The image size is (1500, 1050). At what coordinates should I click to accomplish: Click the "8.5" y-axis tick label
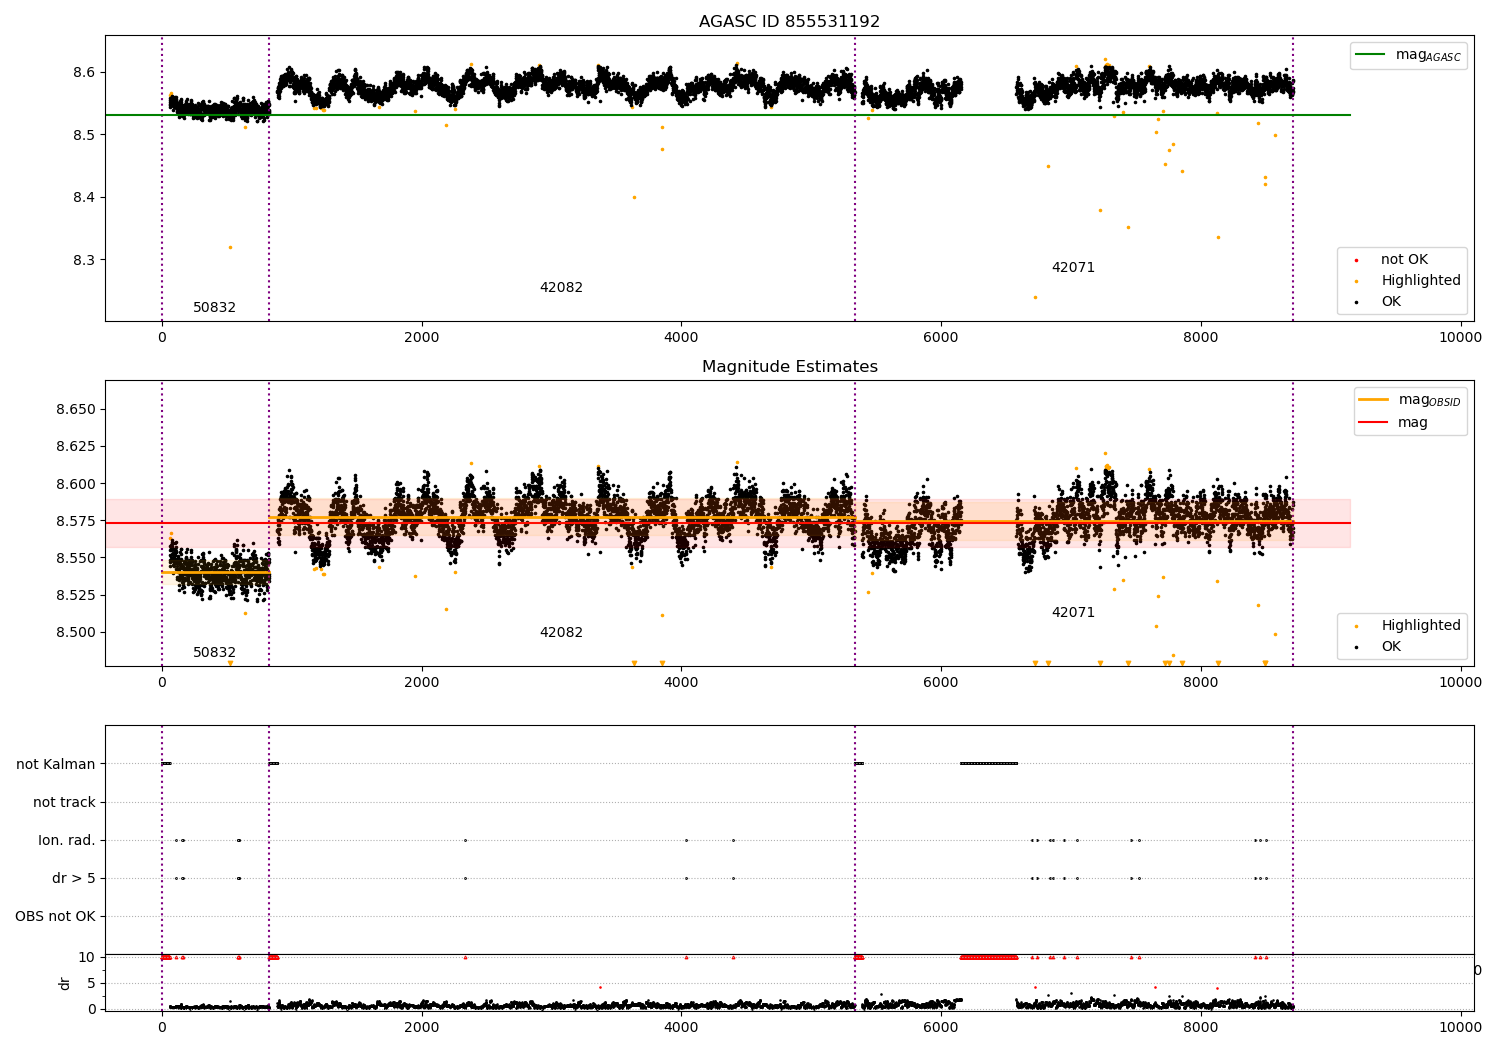[84, 135]
